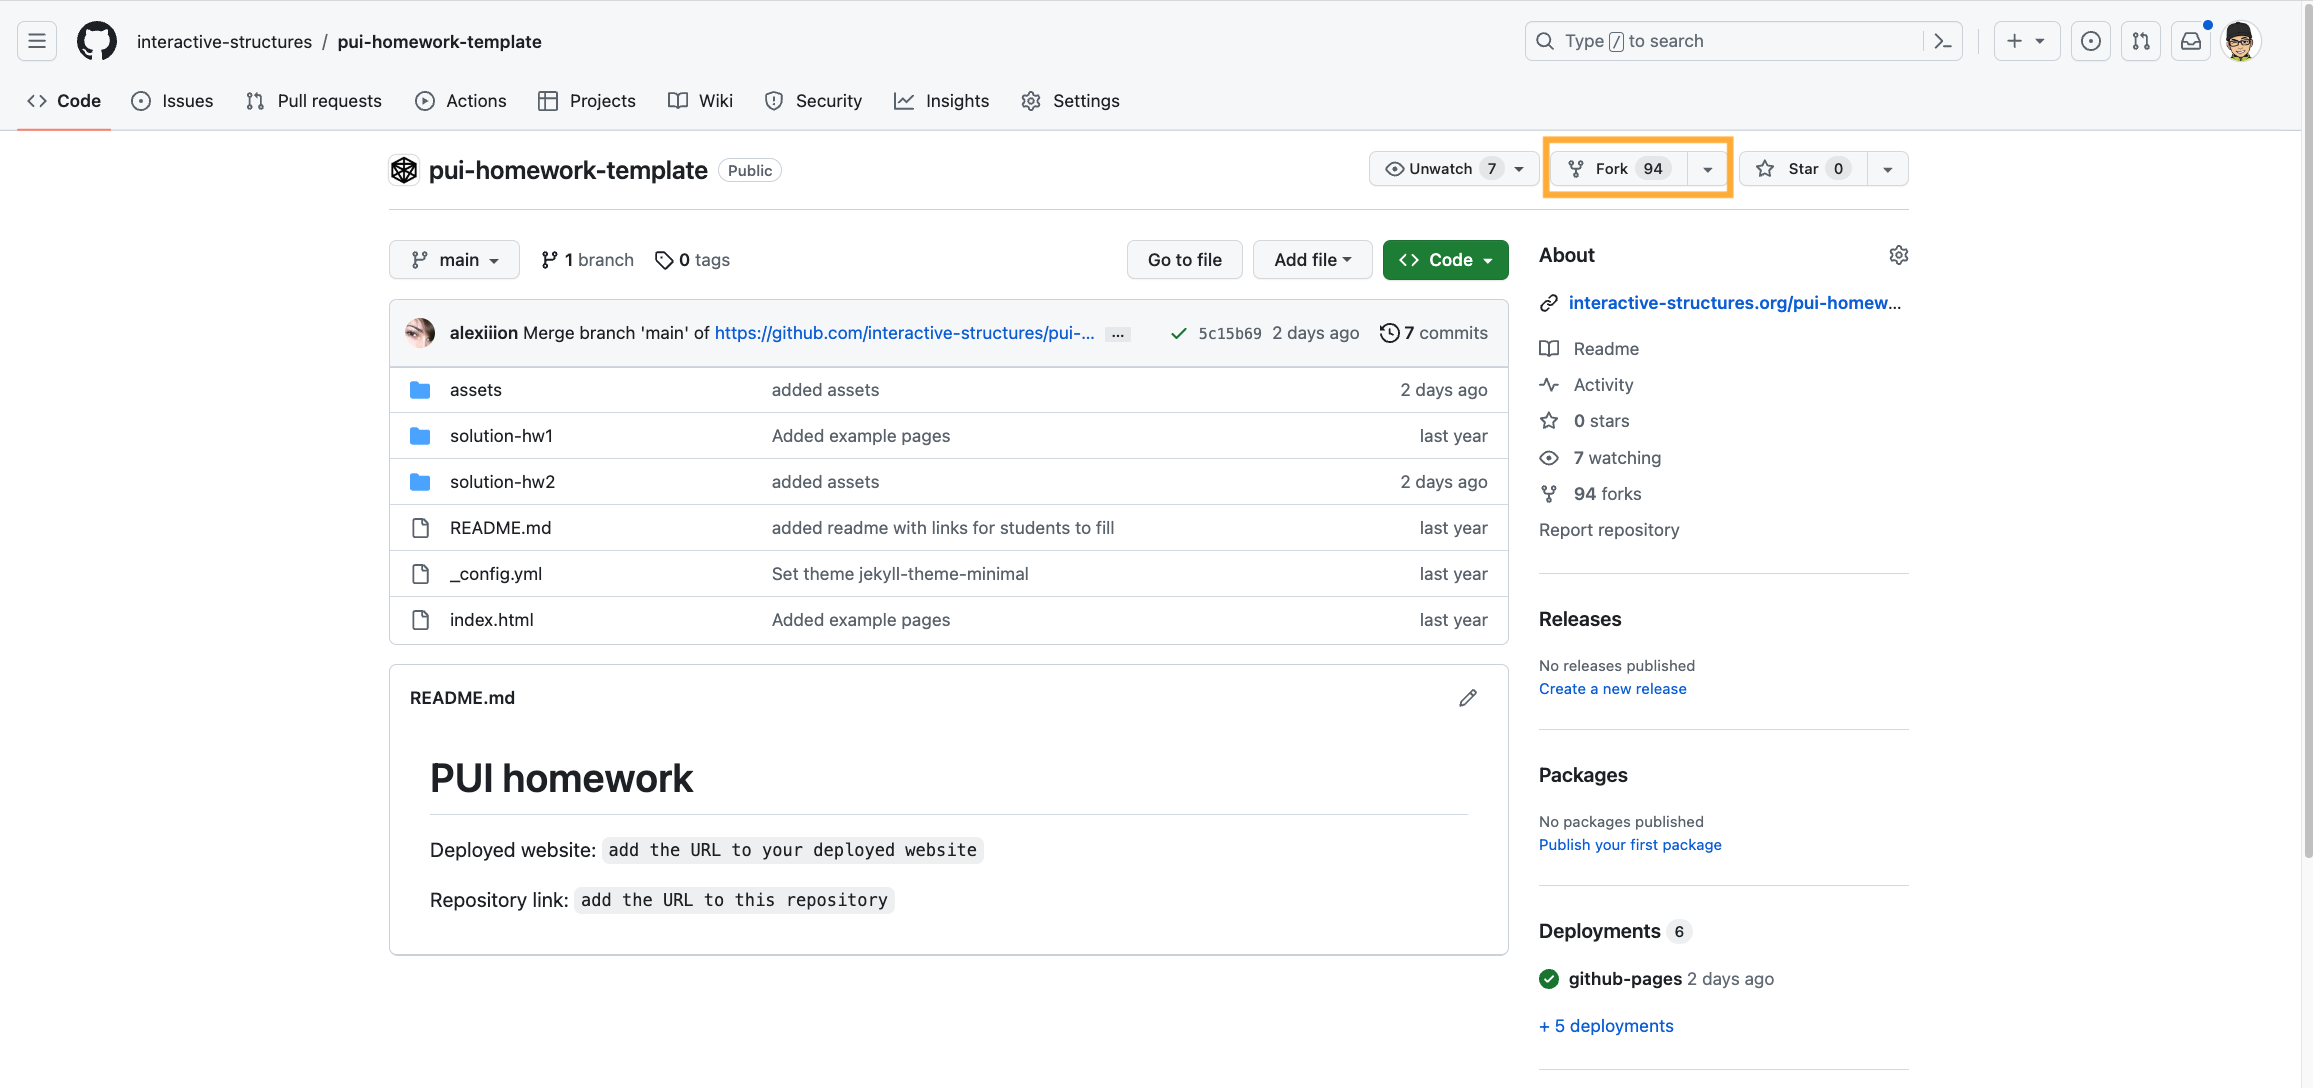Open the main branch selector
Screen dimensions: 2313x1088
point(454,260)
